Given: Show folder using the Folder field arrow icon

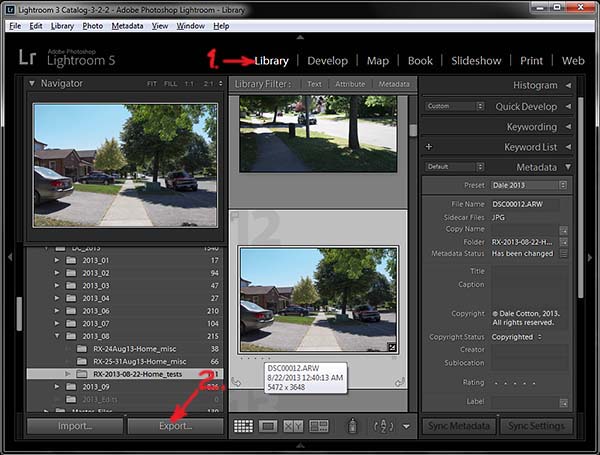Looking at the screenshot, I should point(563,242).
